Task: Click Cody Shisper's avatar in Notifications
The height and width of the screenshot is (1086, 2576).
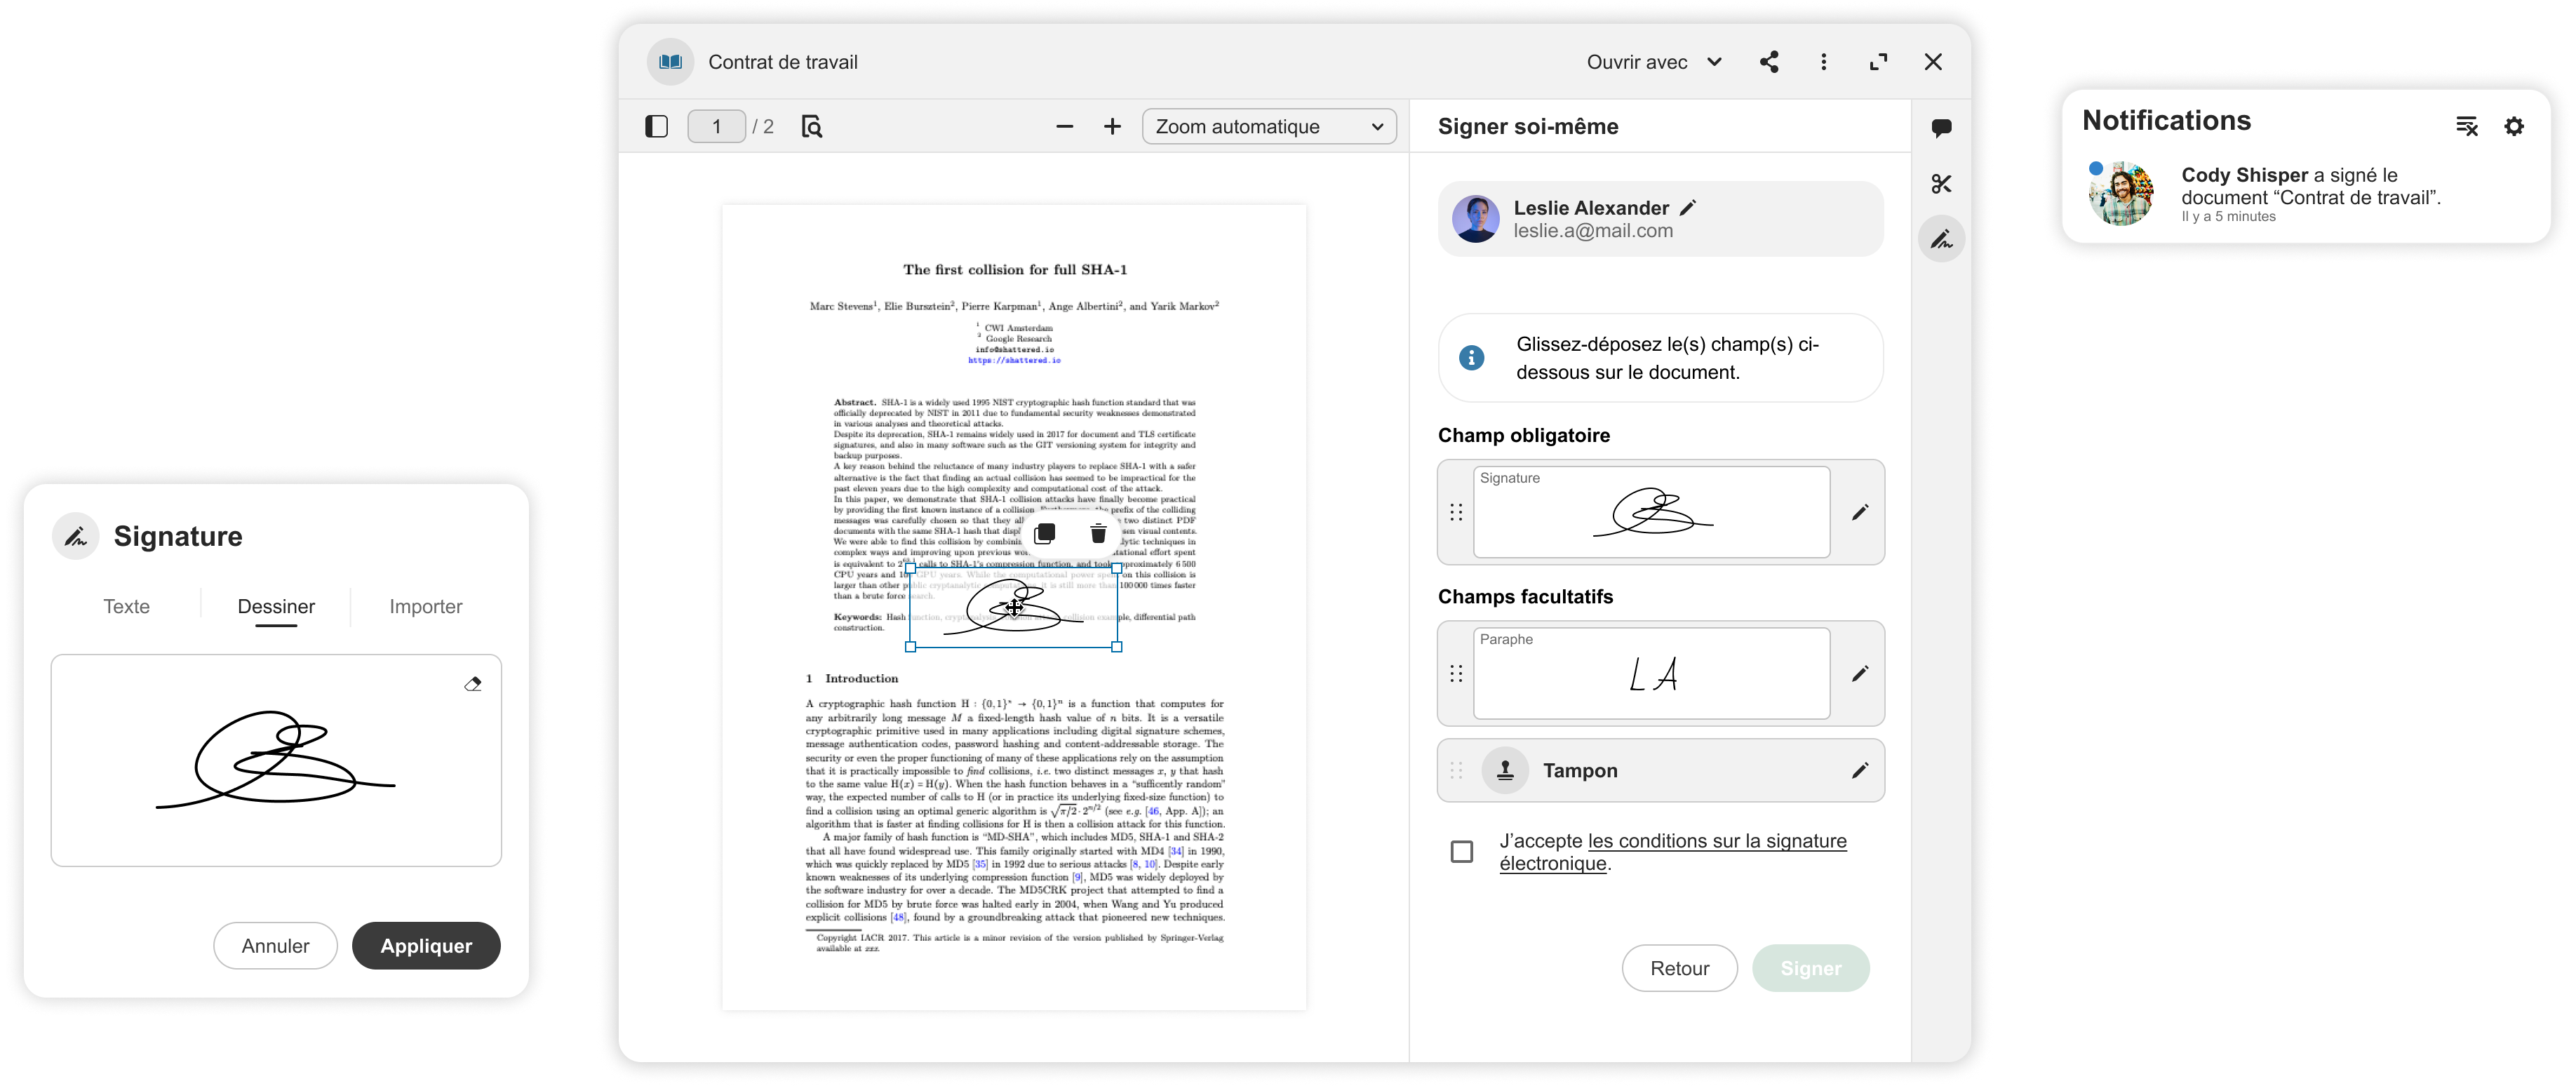Action: [x=2121, y=194]
